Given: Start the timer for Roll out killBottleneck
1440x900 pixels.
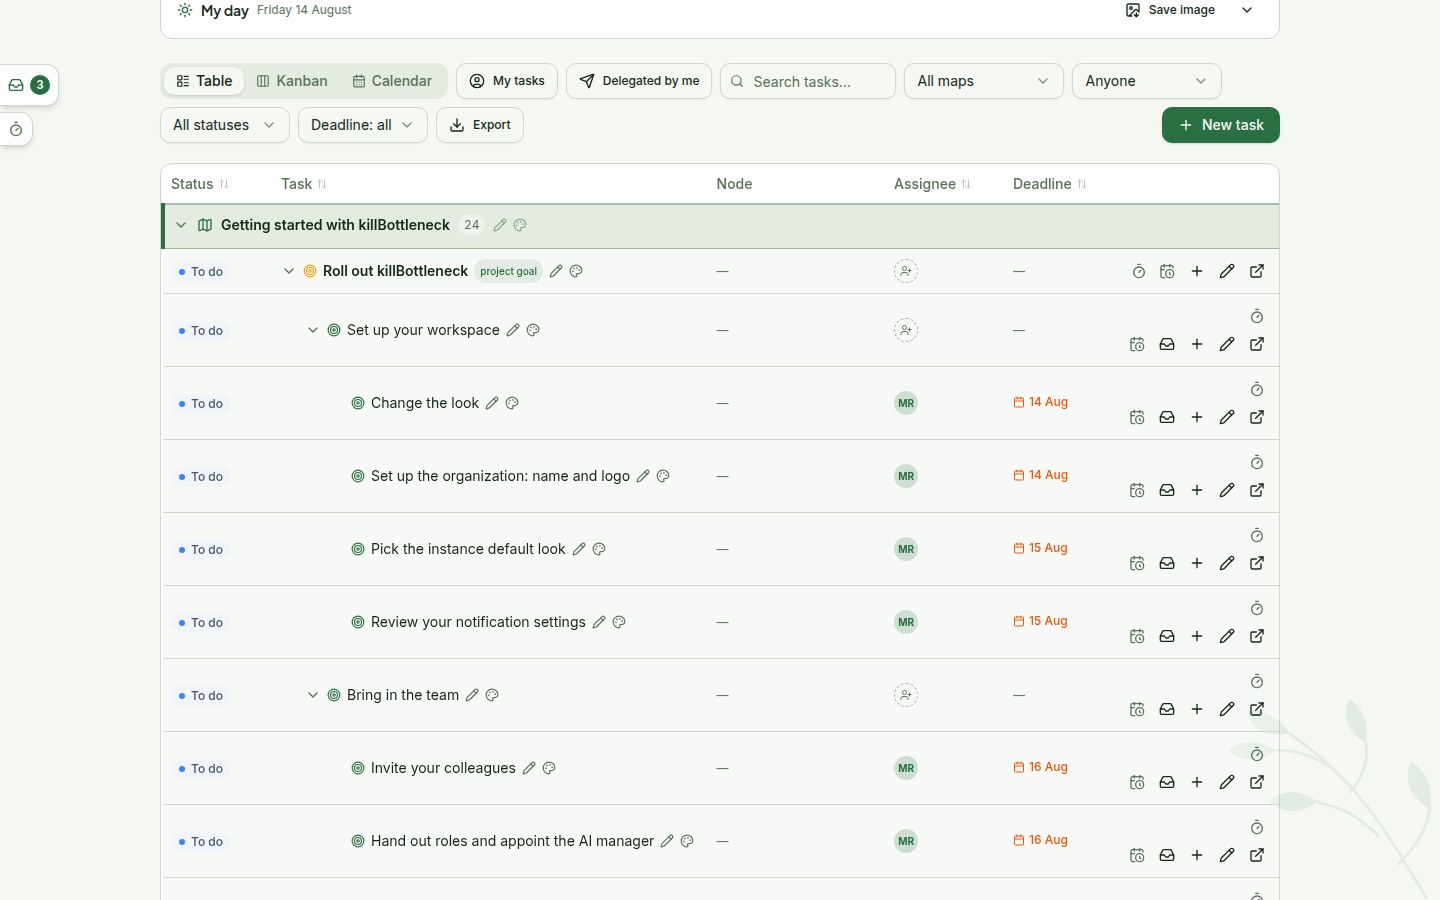Looking at the screenshot, I should tap(1139, 271).
